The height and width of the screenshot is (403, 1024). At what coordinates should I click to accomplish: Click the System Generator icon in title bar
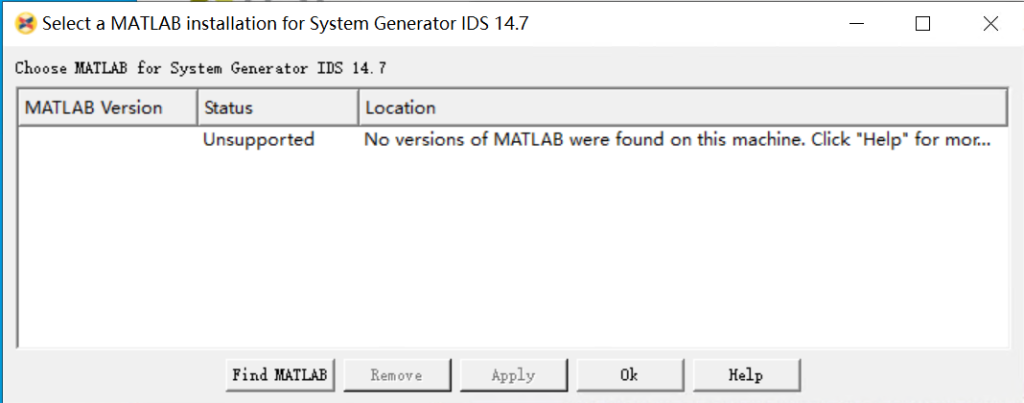coord(24,23)
